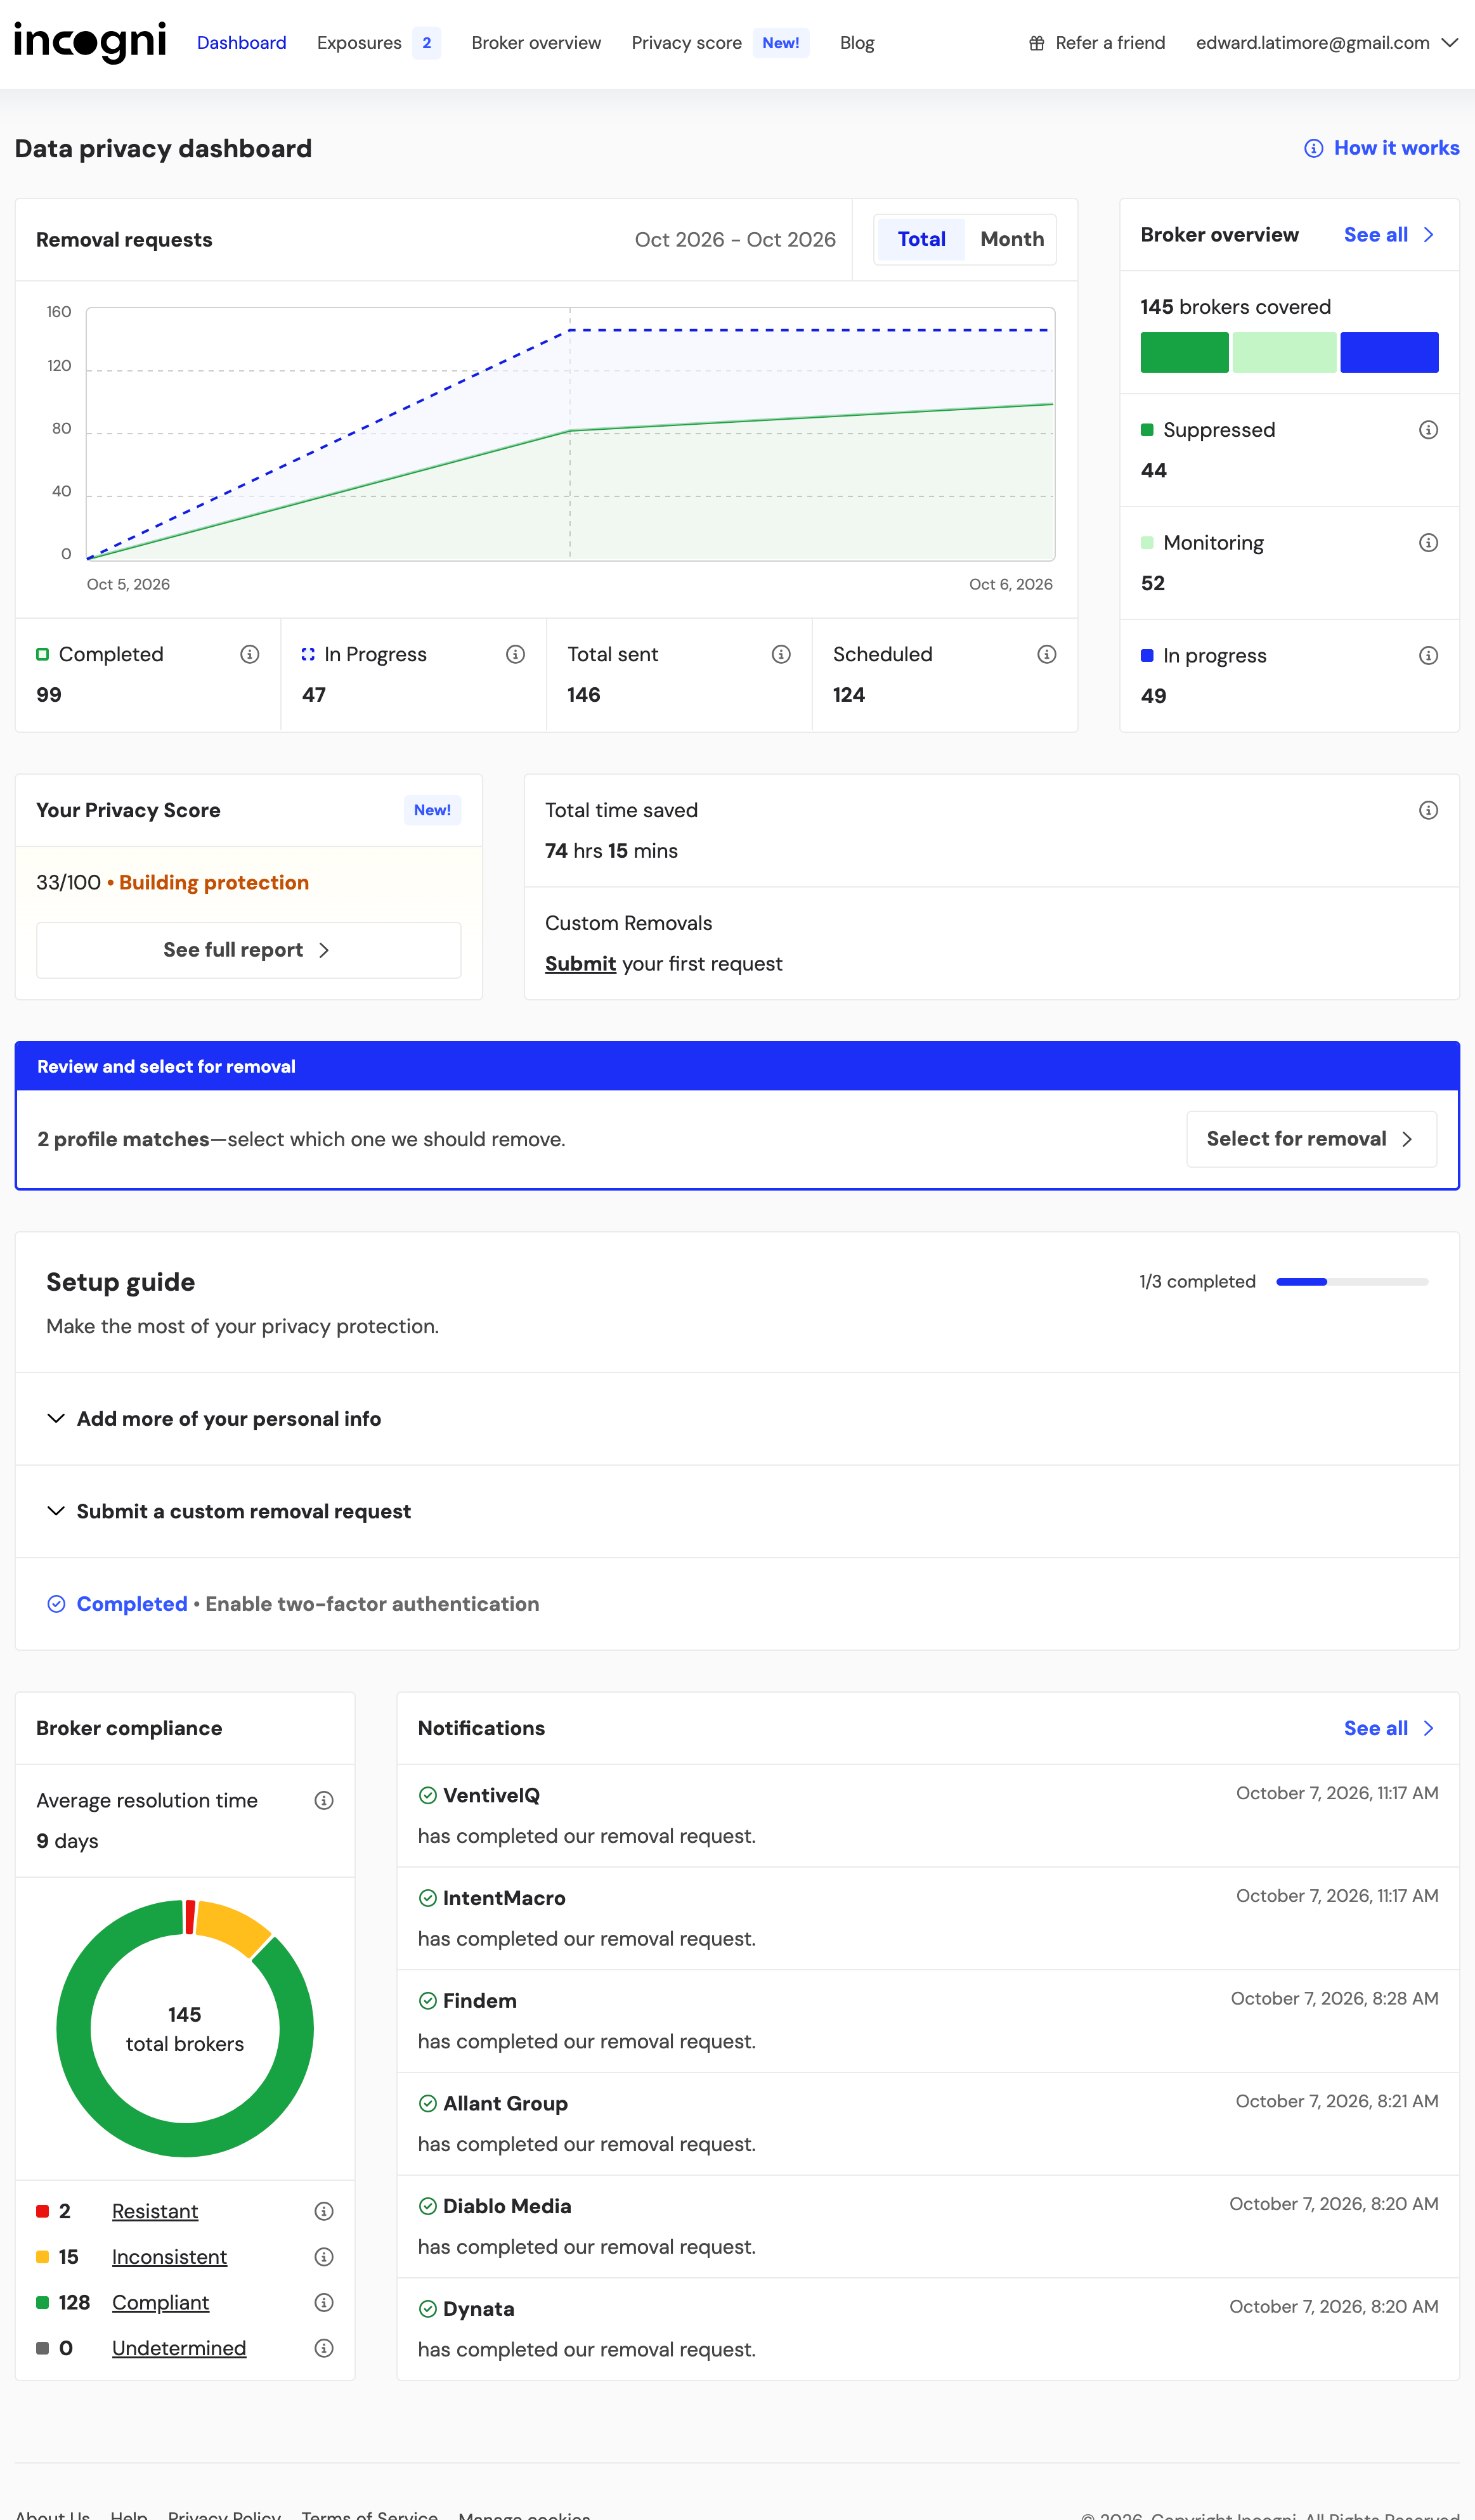The height and width of the screenshot is (2520, 1475).
Task: Open the Undetermined brokers link
Action: pos(179,2348)
